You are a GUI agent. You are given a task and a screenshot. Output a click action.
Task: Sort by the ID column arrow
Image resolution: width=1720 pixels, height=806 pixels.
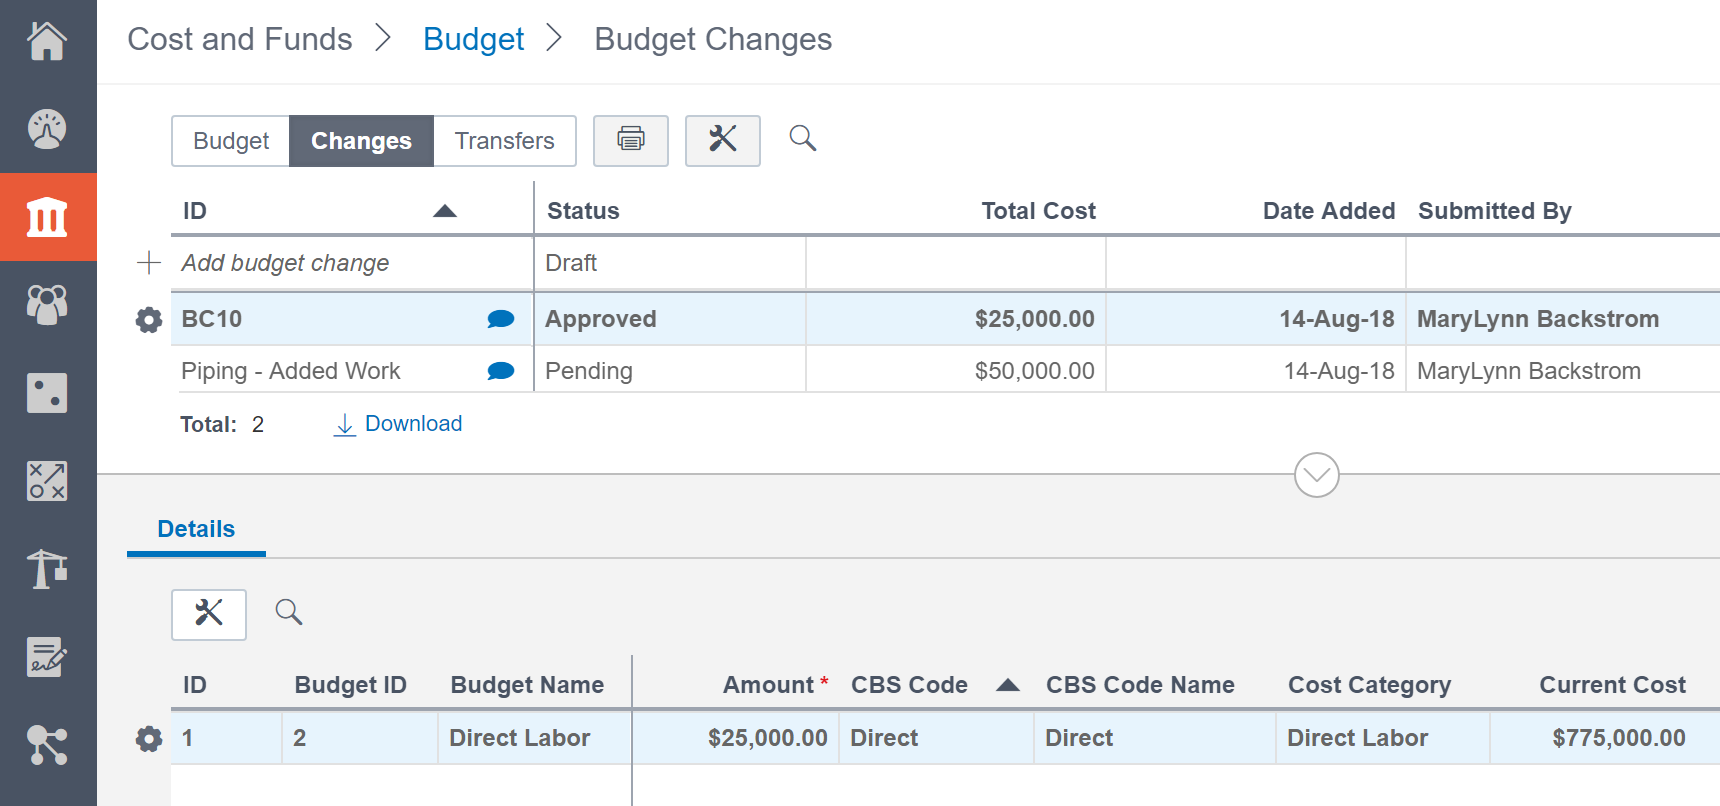coord(445,211)
